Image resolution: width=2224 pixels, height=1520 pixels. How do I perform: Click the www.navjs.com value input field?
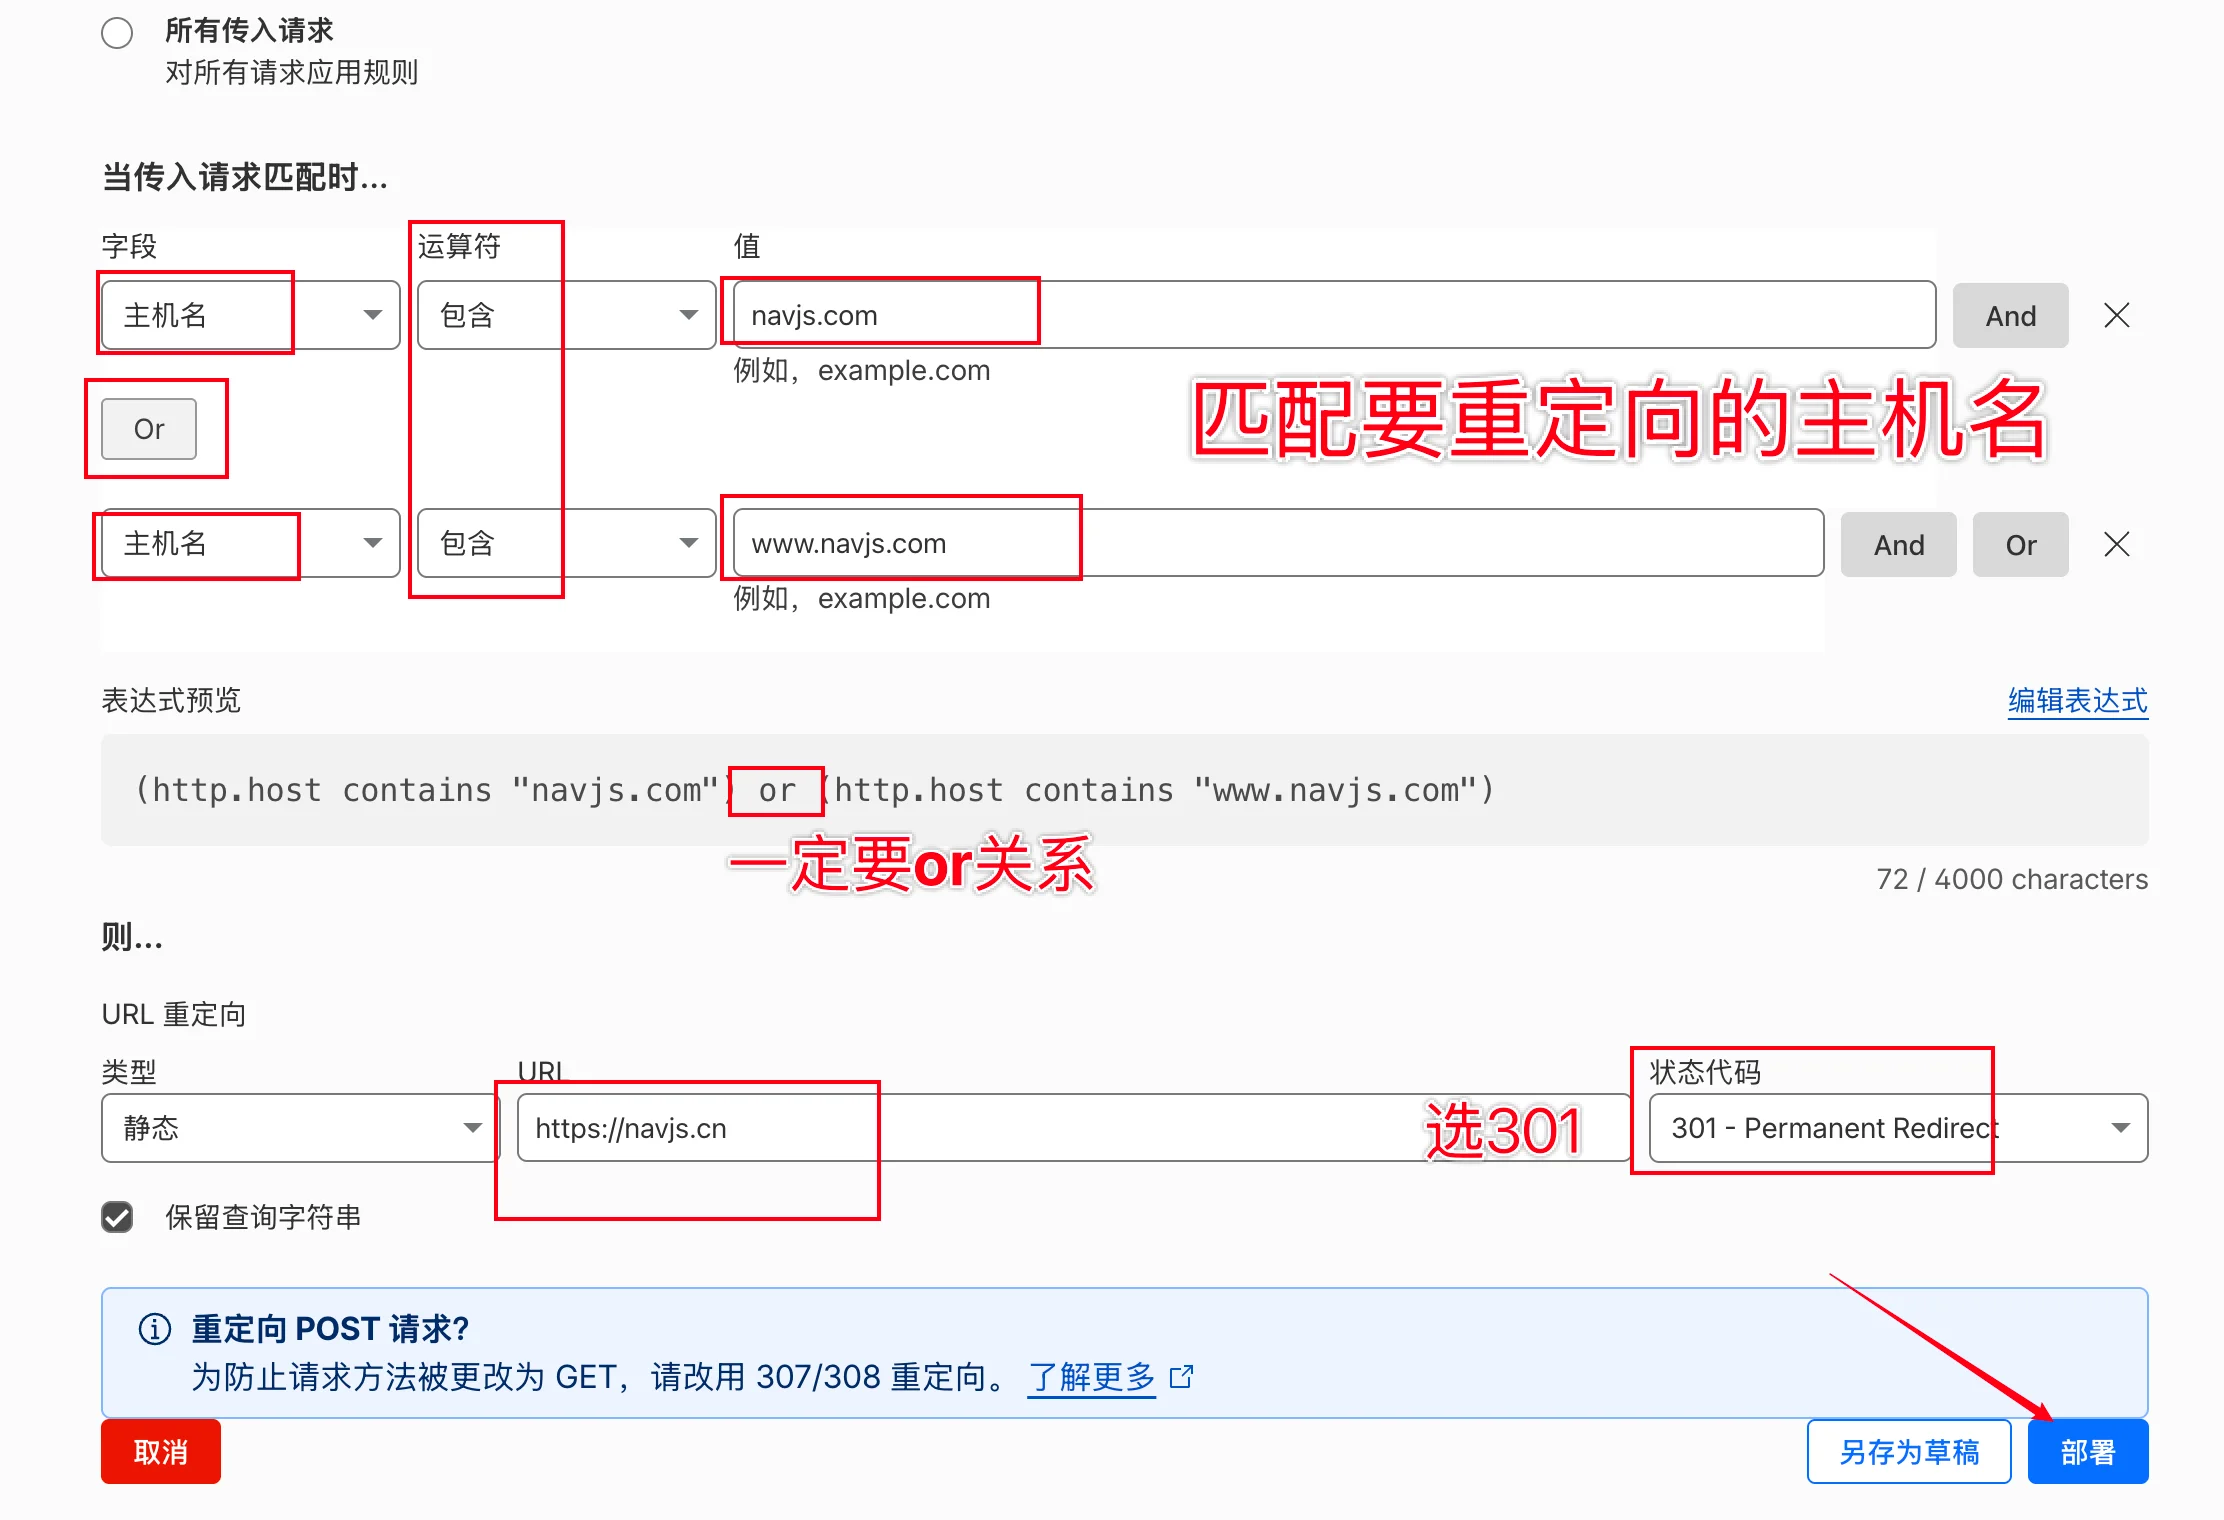[x=1278, y=543]
